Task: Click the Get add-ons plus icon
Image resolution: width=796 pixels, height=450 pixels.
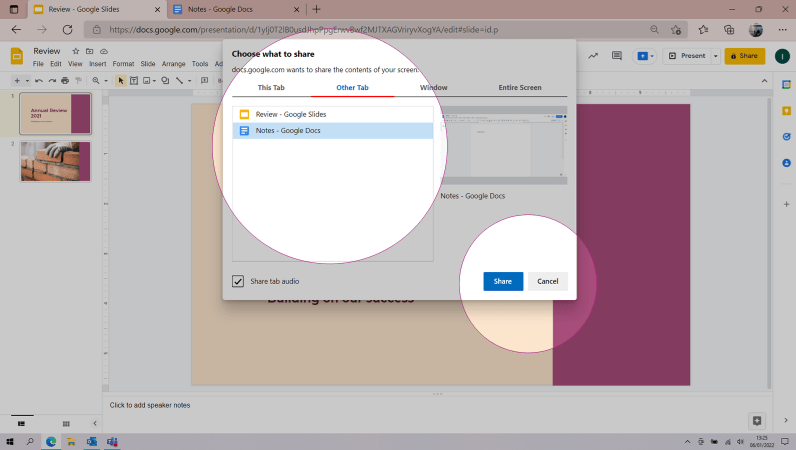Action: point(786,204)
